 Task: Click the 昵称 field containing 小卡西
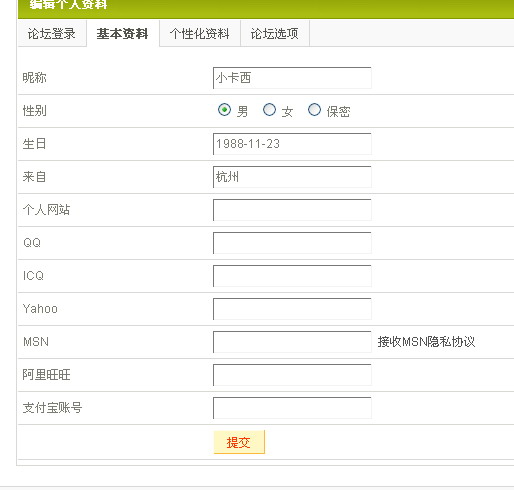pos(292,78)
